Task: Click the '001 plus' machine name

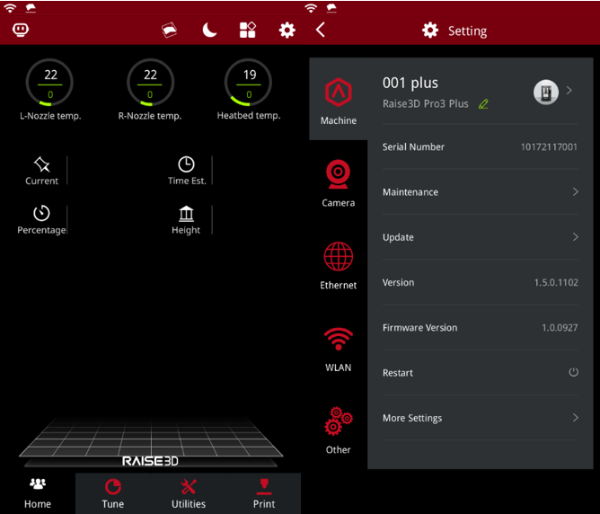Action: pyautogui.click(x=410, y=83)
